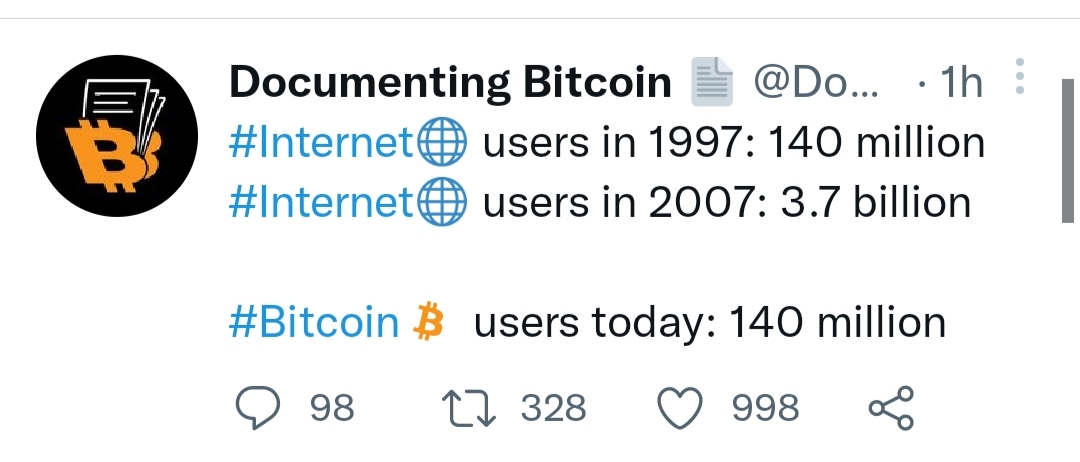Screen dimensions: 1080x462
Task: Click the 98 replies count
Action: [x=332, y=408]
